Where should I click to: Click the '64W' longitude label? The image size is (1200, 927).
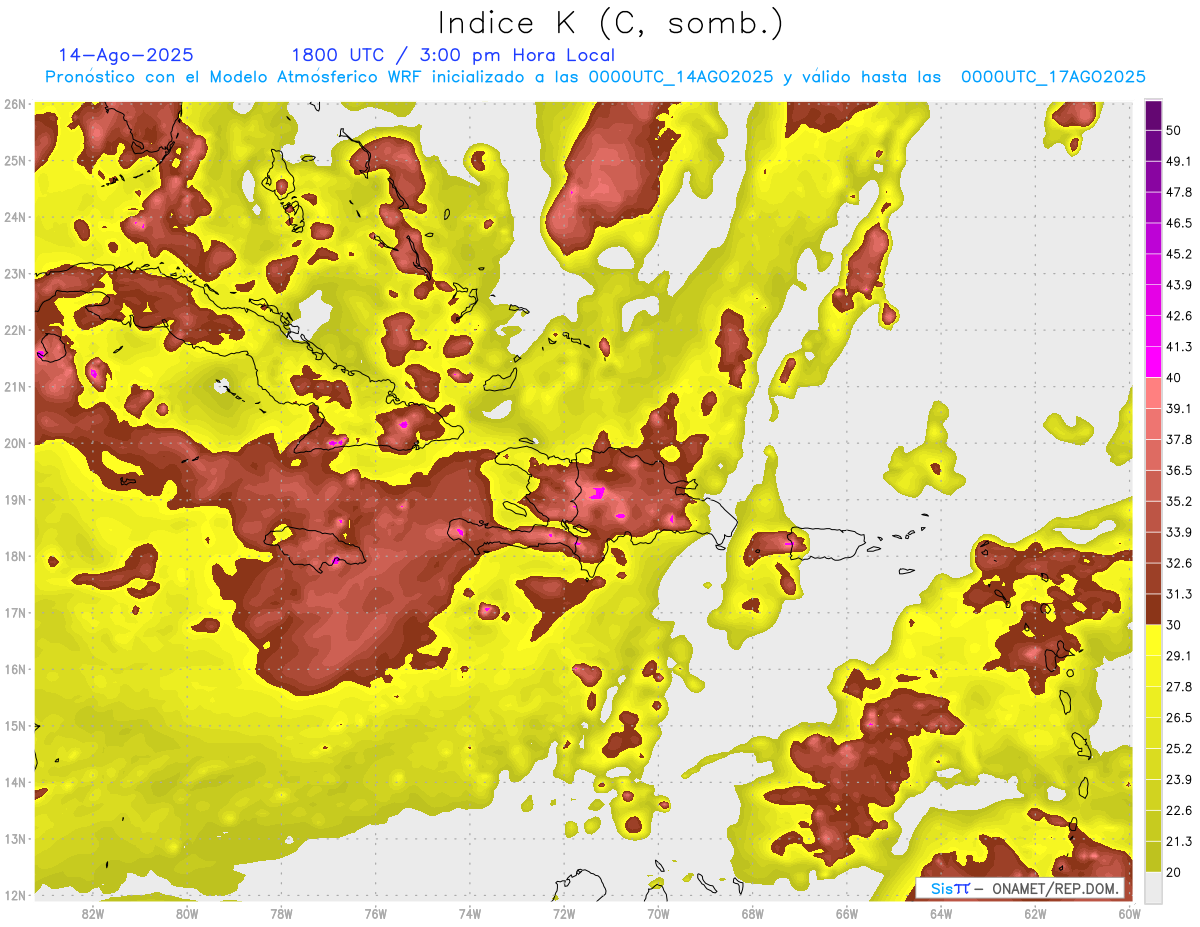(x=941, y=914)
